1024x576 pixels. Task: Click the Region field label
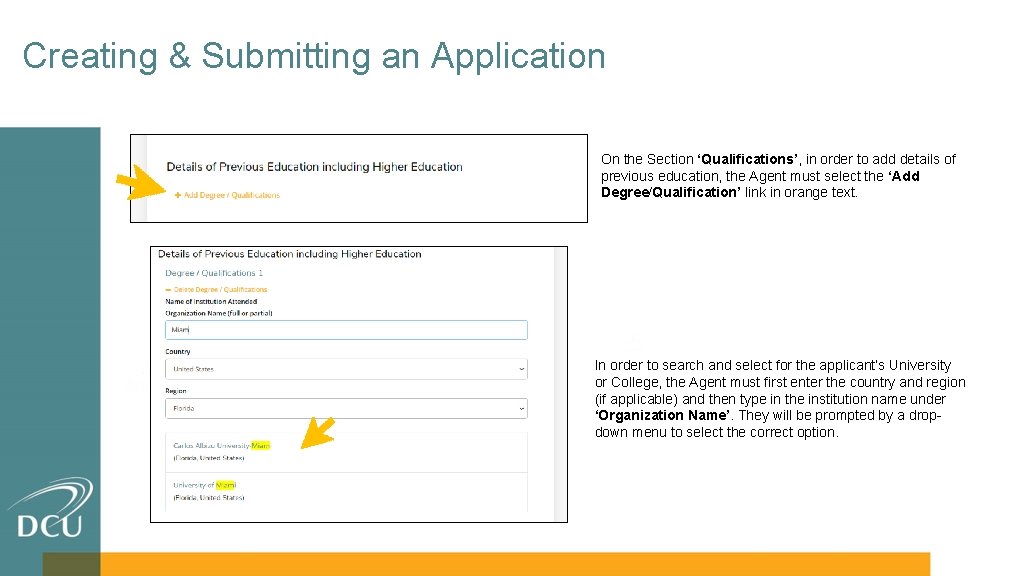click(x=176, y=391)
